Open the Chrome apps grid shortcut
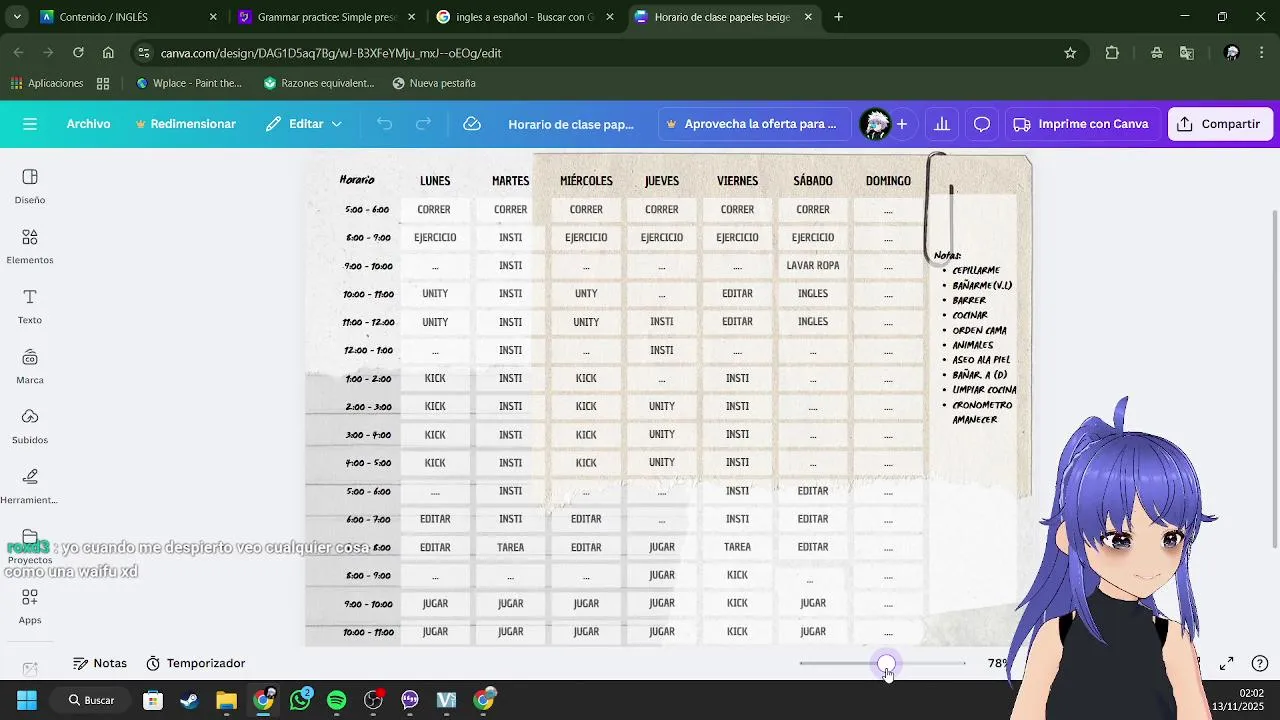Viewport: 1280px width, 720px height. click(x=103, y=83)
